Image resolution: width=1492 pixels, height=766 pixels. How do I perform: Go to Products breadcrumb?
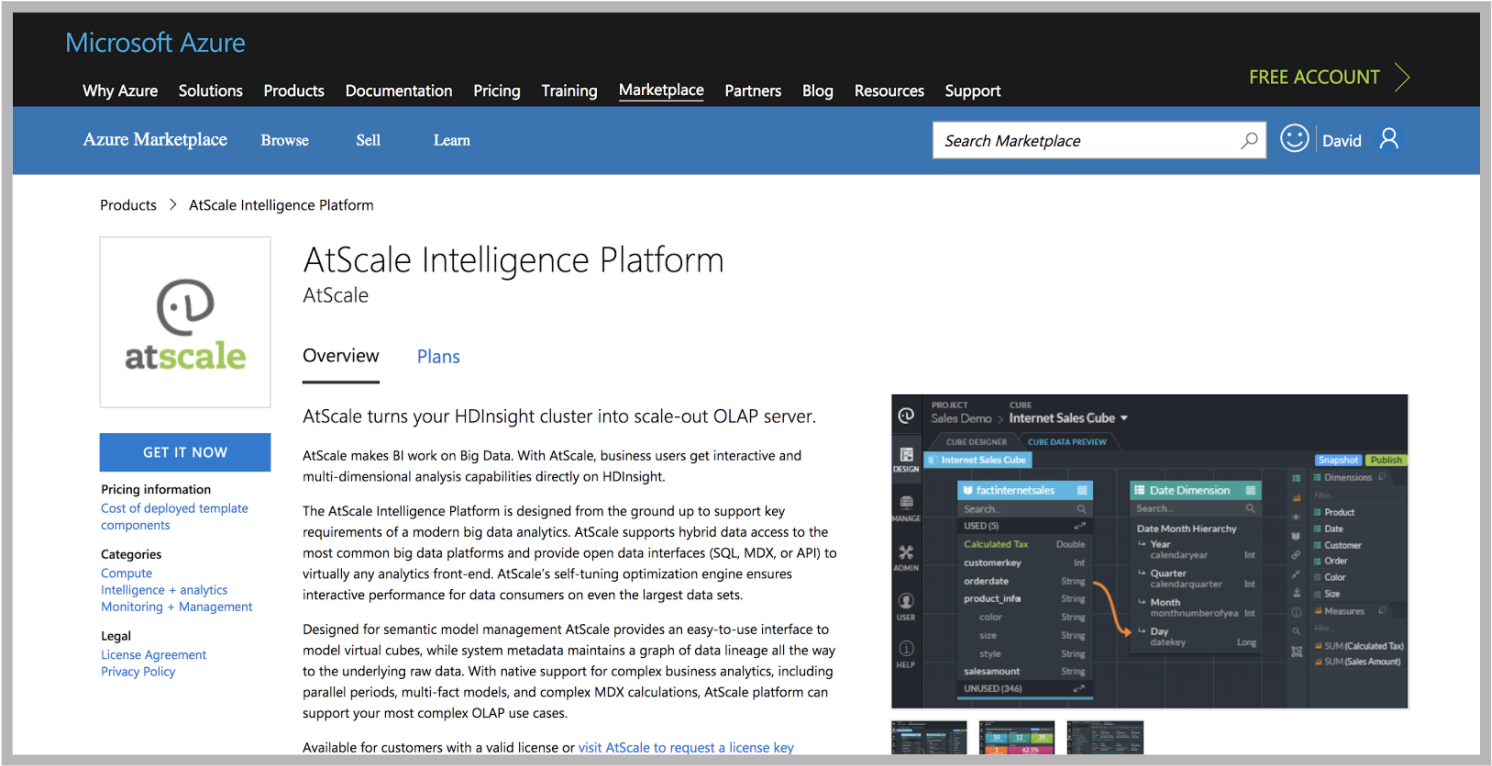pos(128,205)
